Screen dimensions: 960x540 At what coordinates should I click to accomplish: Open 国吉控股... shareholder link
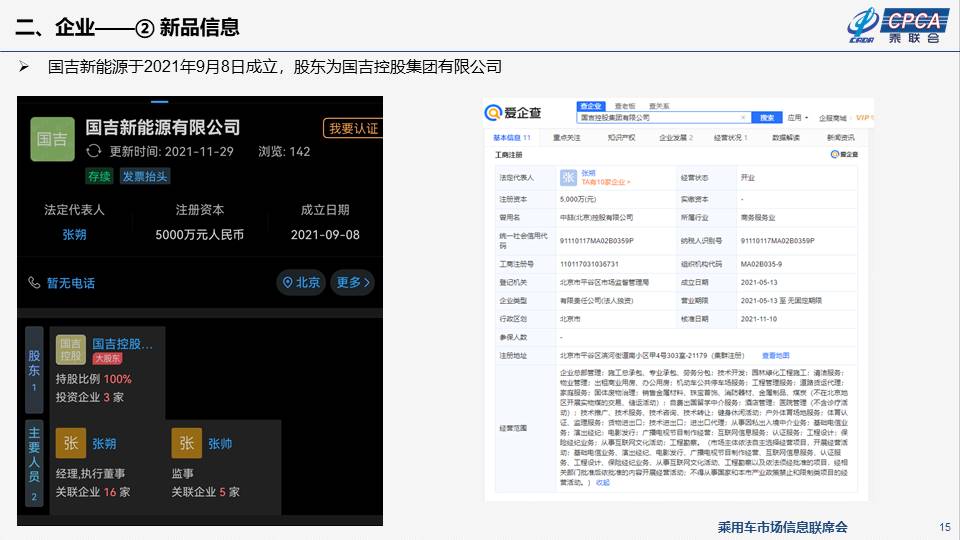[x=122, y=343]
